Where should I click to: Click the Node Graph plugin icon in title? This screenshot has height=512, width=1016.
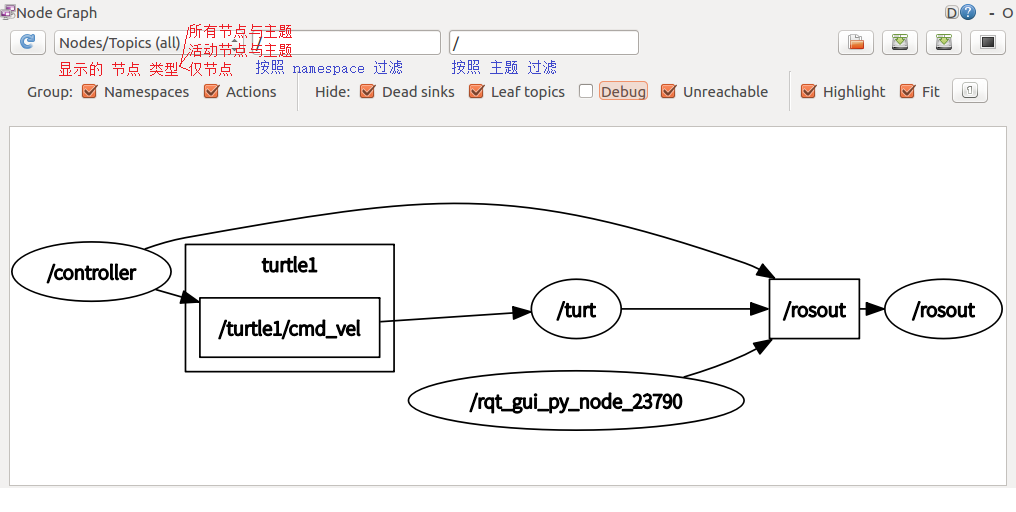tap(8, 12)
